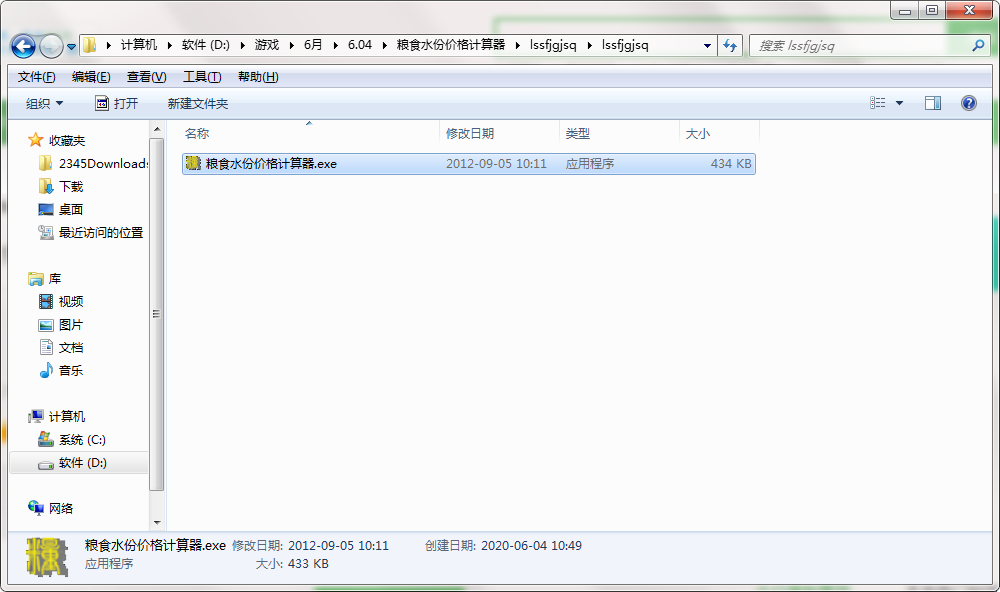Click the blue help question icon
Image resolution: width=1000 pixels, height=592 pixels.
(x=968, y=103)
